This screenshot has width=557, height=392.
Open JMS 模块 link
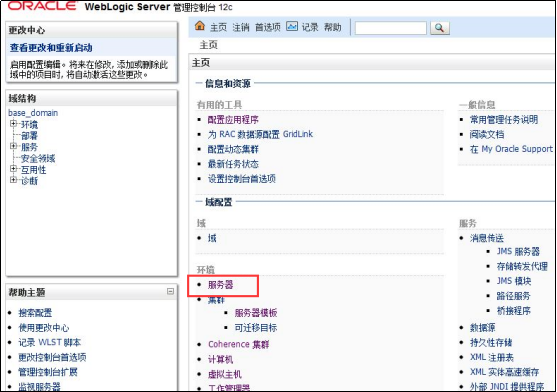(x=514, y=281)
